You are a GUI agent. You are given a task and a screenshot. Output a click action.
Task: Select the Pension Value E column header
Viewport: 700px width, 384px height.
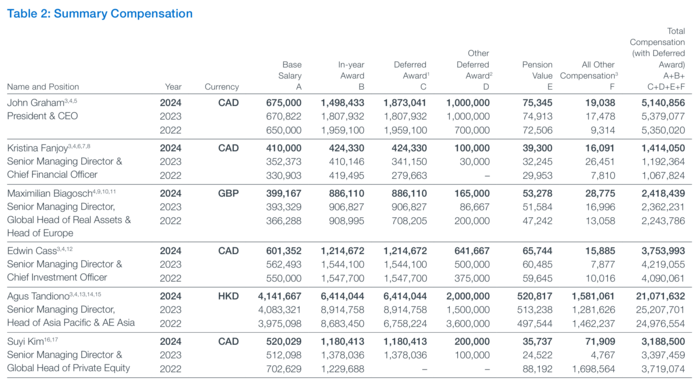pos(537,76)
